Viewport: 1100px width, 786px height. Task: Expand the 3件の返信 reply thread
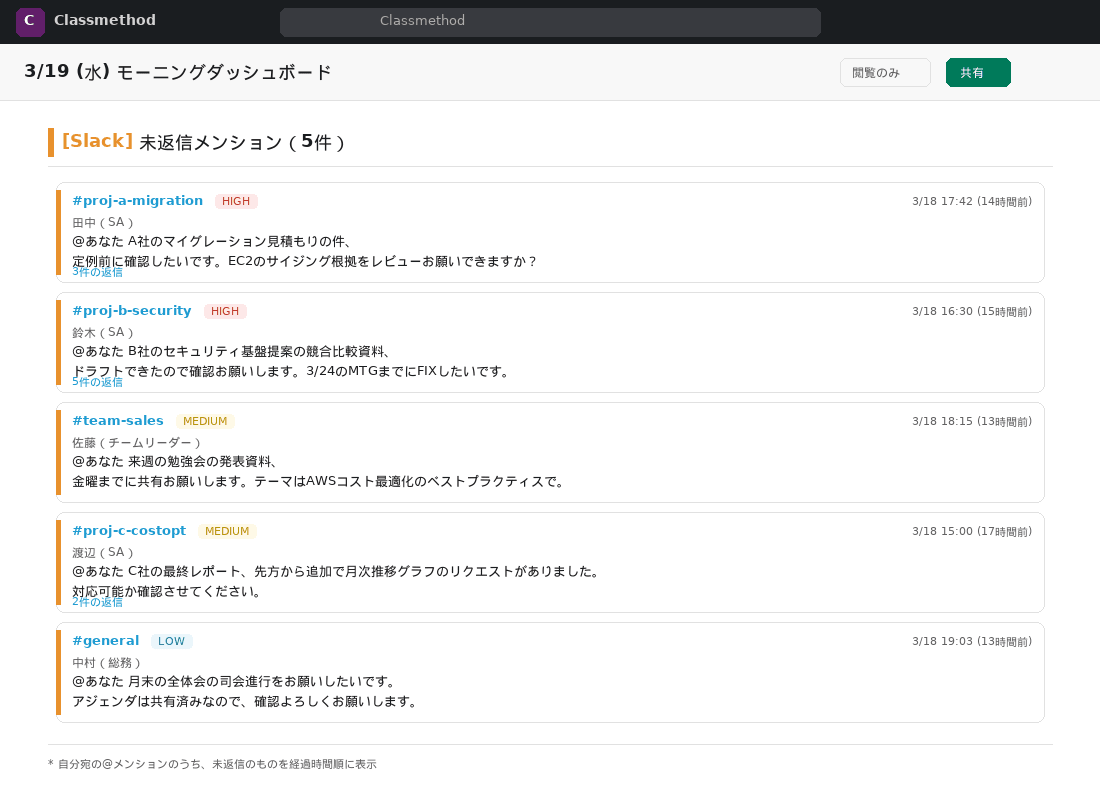point(97,272)
